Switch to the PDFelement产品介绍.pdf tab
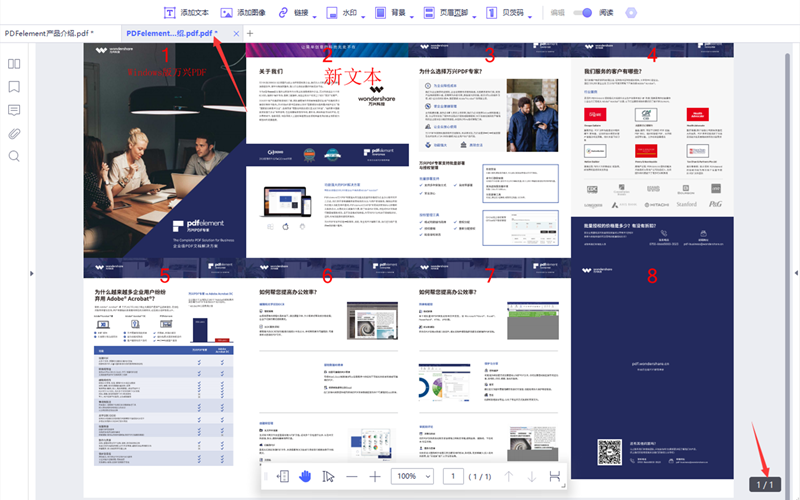Viewport: 800px width, 500px height. 48,33
